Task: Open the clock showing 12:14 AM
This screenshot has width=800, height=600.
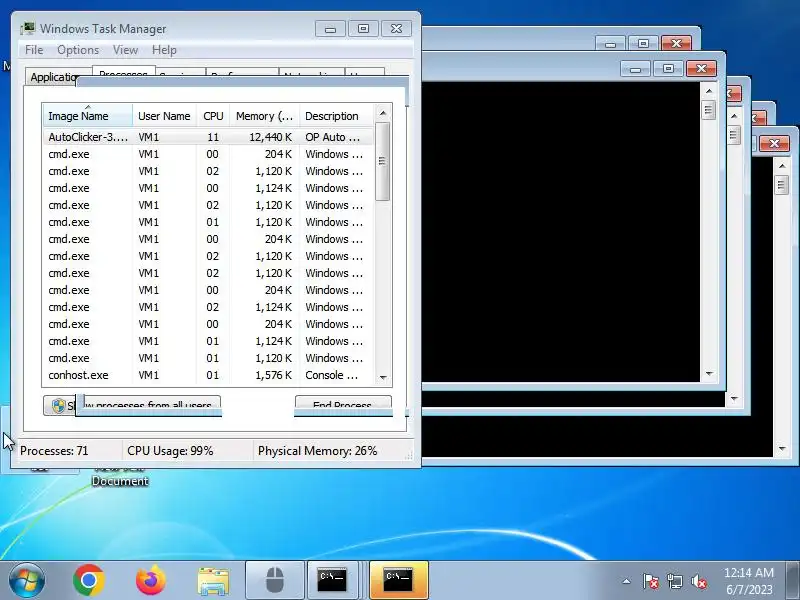Action: pos(748,572)
